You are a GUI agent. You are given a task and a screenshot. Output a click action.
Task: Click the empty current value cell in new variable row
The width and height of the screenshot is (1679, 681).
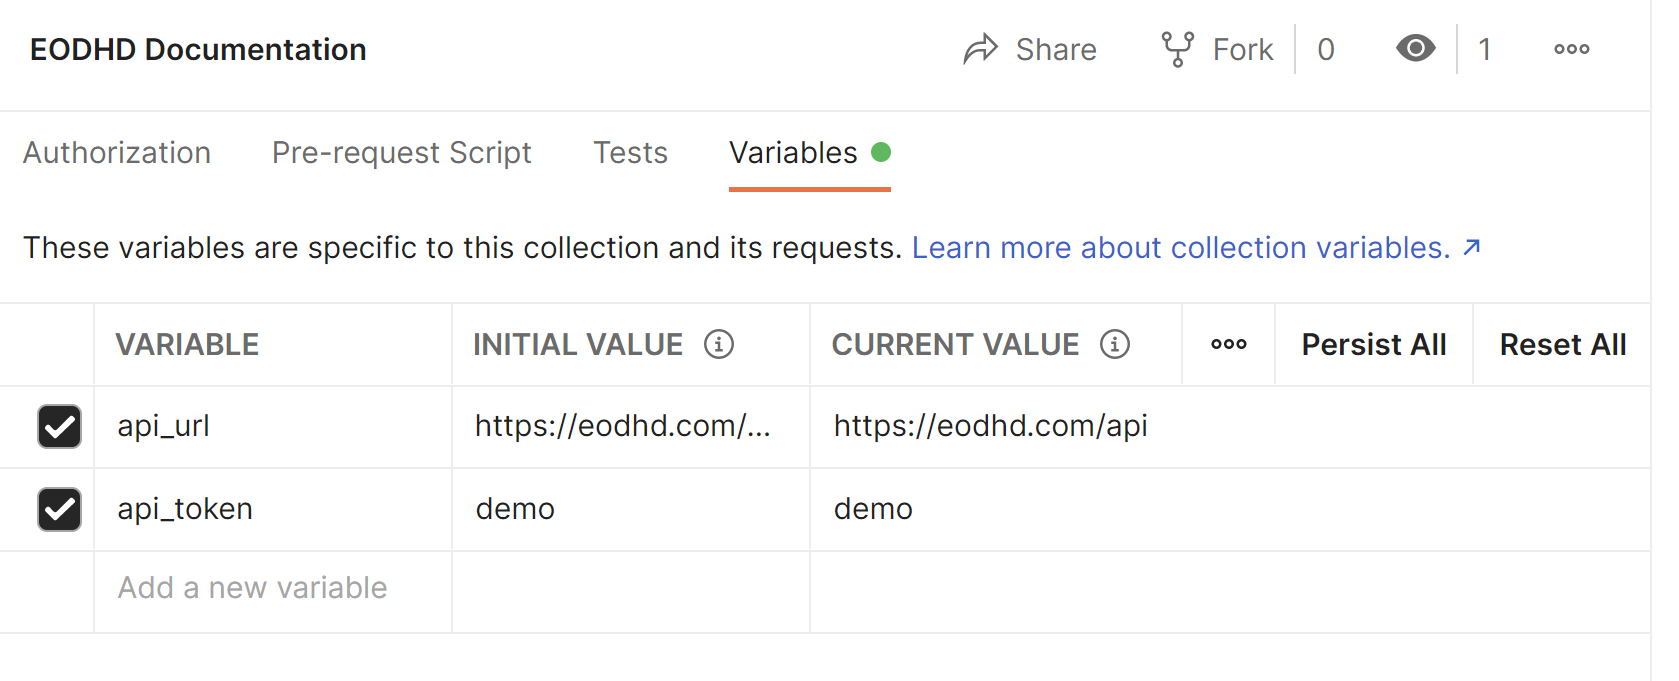(1230, 592)
